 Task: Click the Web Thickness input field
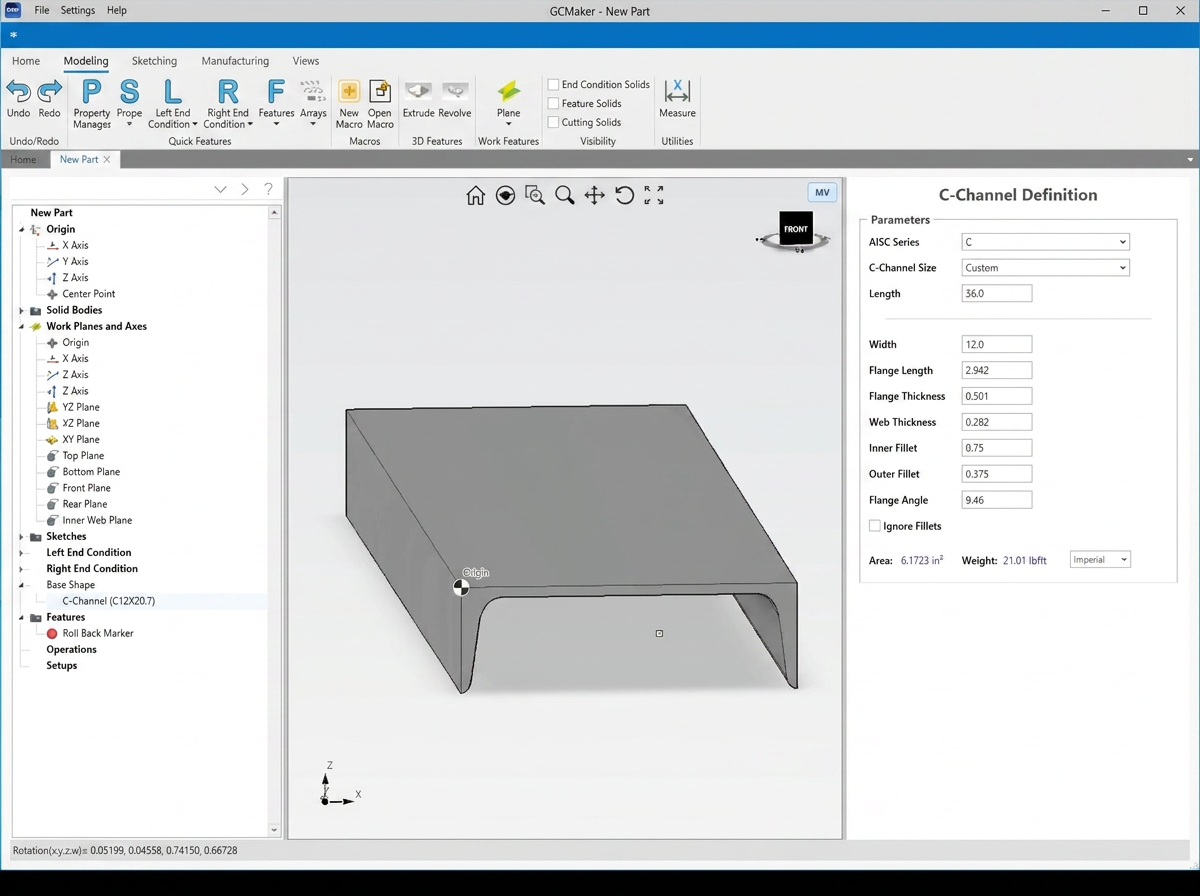click(997, 422)
